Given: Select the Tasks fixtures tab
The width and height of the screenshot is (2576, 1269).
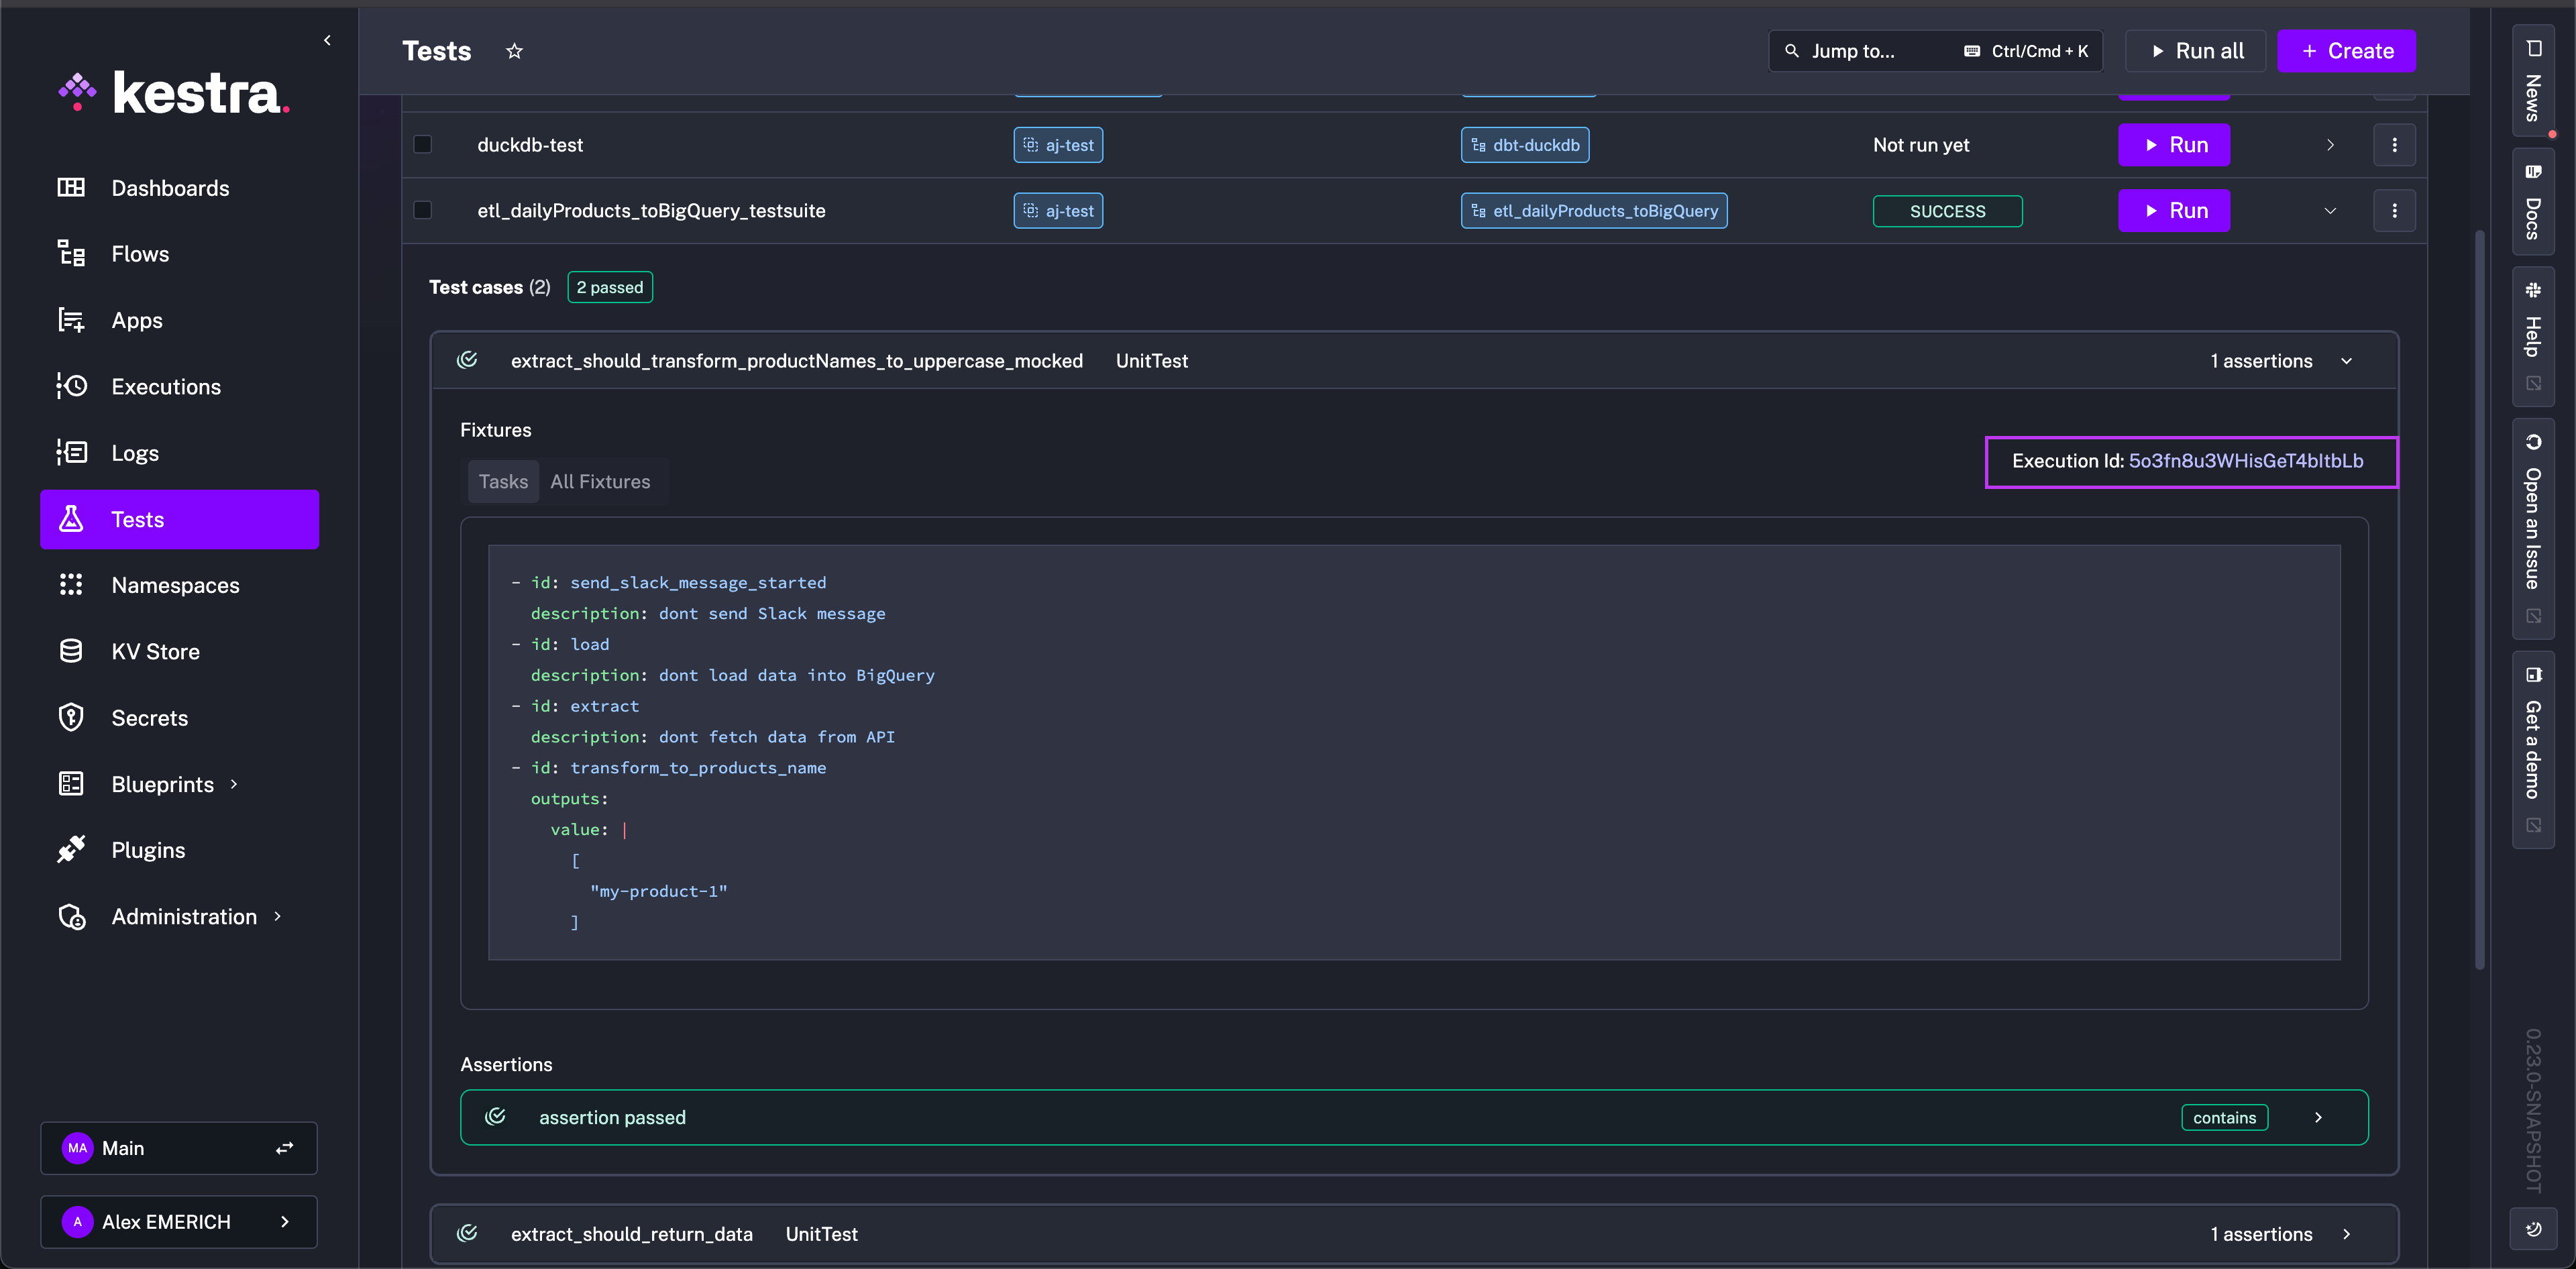Looking at the screenshot, I should pyautogui.click(x=503, y=481).
